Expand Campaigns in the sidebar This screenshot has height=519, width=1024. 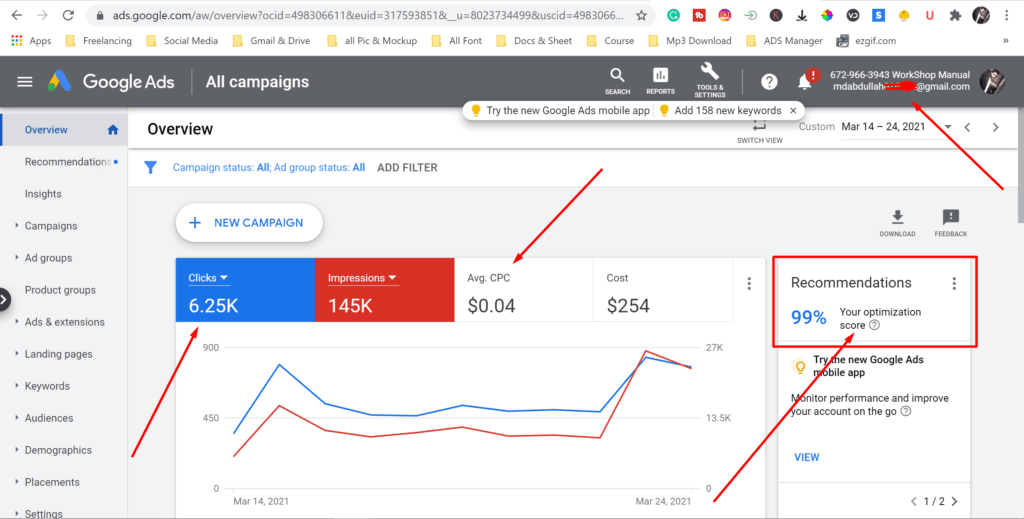pos(17,225)
